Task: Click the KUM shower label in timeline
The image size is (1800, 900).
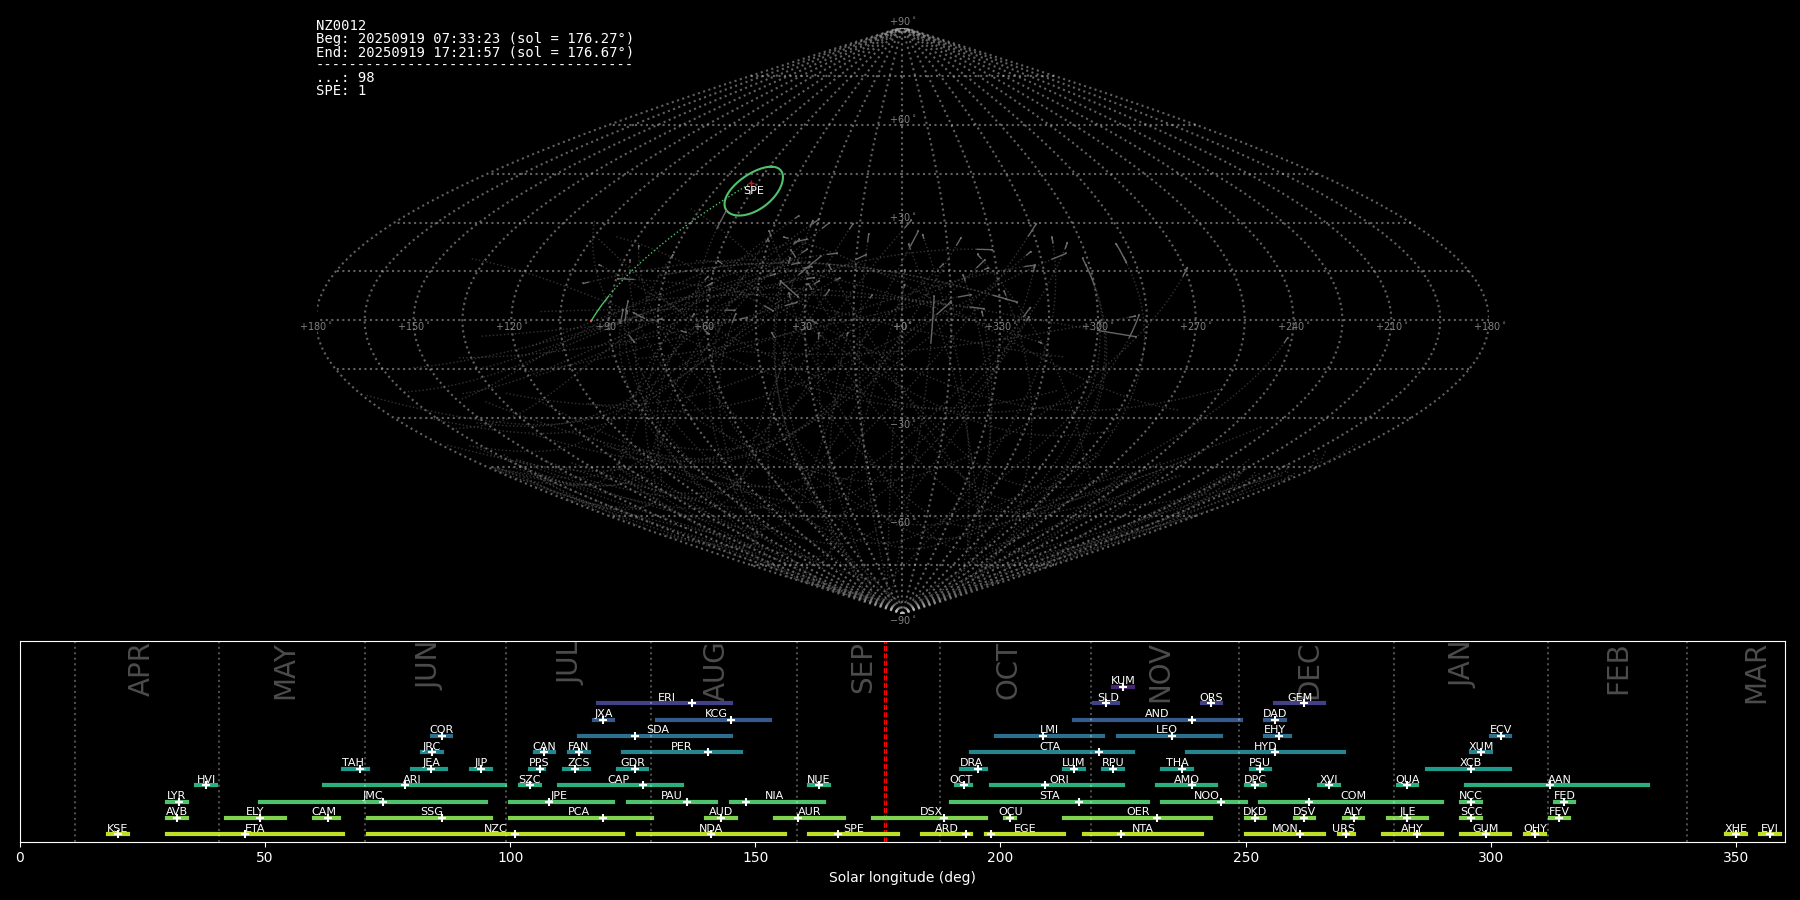Action: pos(1123,680)
